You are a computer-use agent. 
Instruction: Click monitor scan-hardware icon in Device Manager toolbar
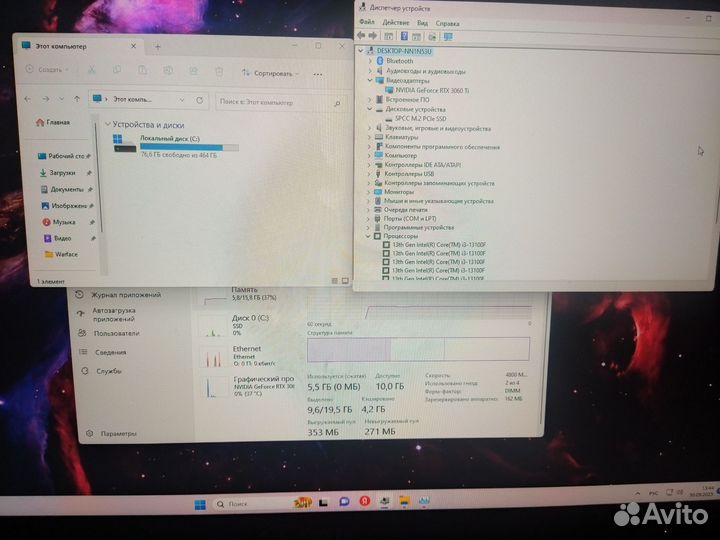(x=448, y=37)
